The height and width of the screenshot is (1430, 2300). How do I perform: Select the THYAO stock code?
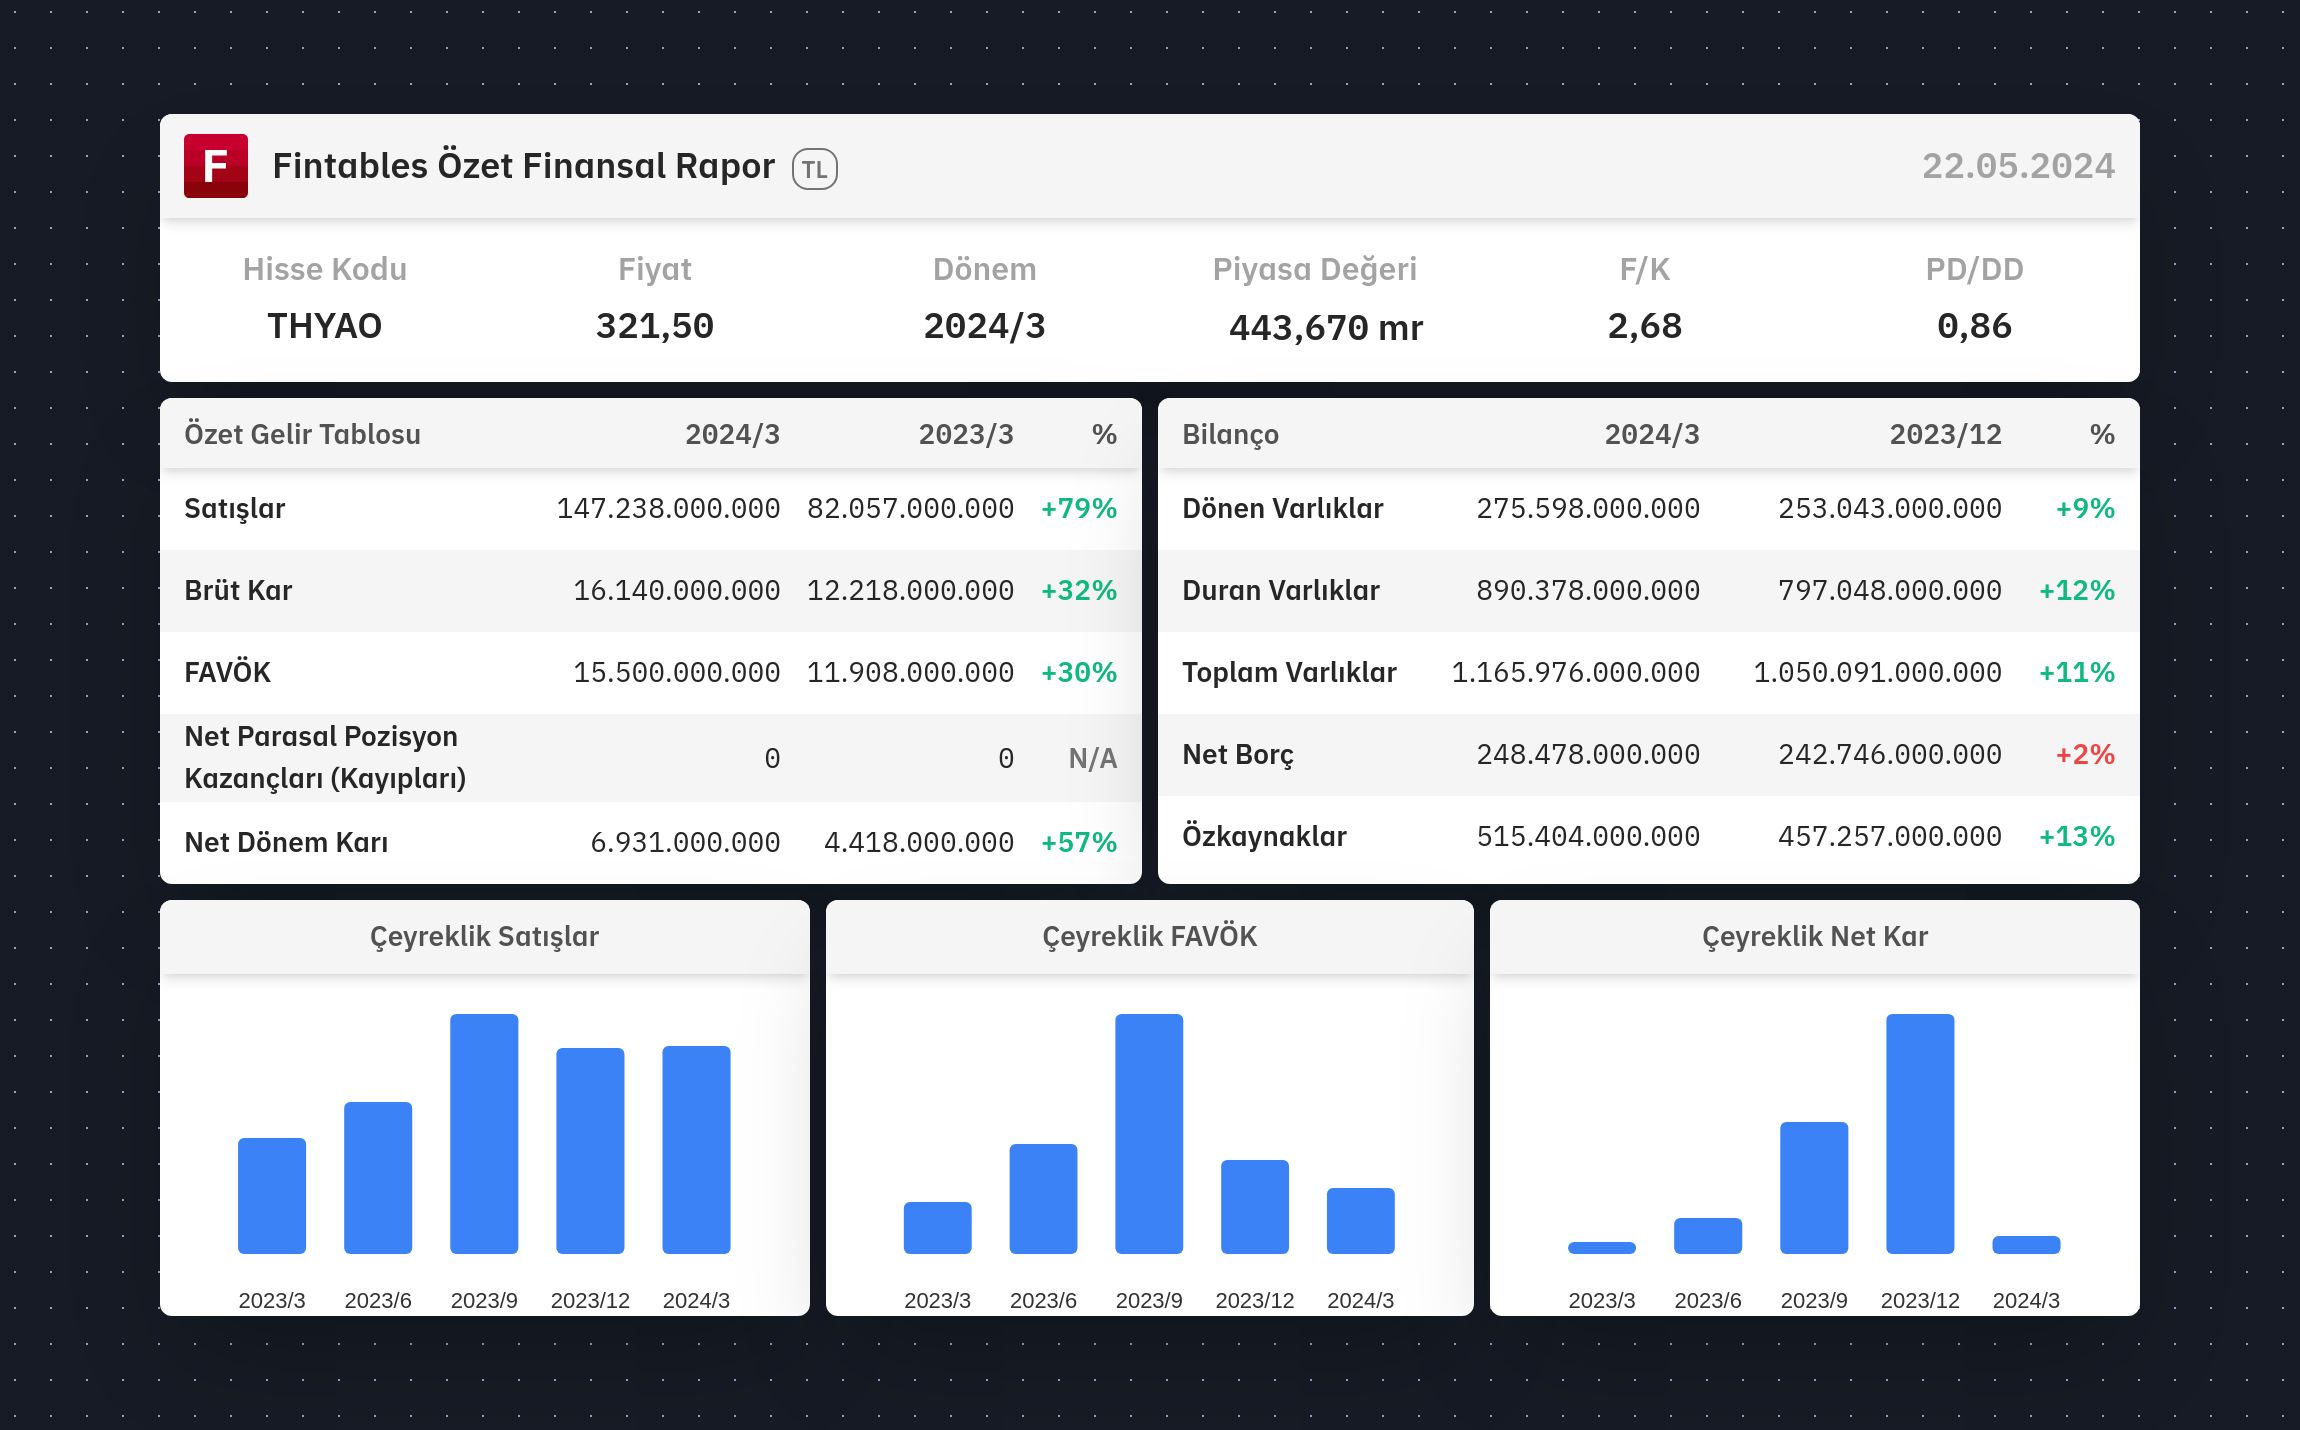(325, 326)
